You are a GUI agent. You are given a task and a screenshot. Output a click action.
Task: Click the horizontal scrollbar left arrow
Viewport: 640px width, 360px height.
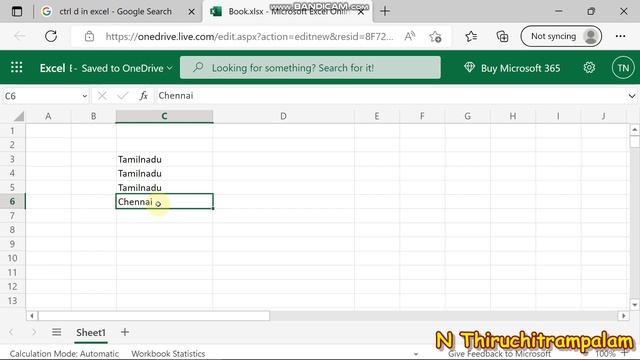[x=32, y=316]
